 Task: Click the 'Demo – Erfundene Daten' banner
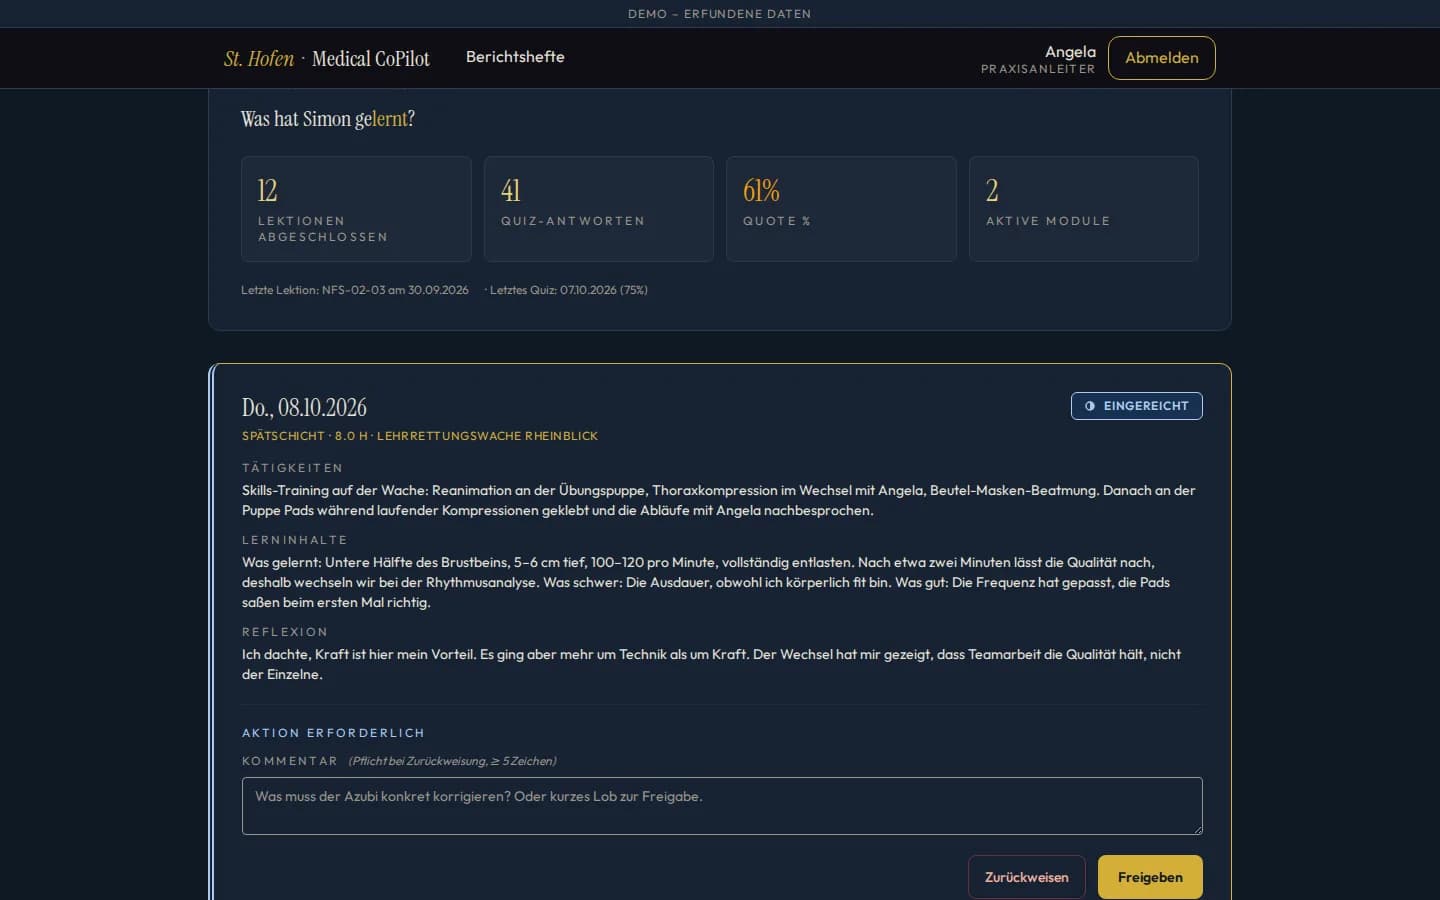pos(719,14)
